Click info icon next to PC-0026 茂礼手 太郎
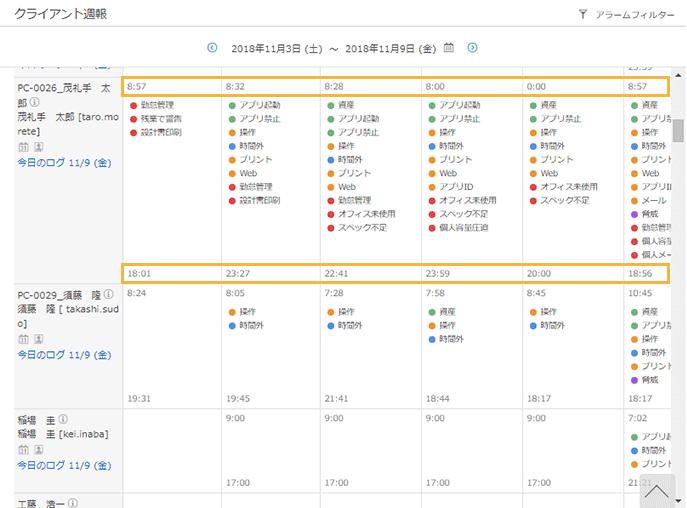 tap(35, 102)
